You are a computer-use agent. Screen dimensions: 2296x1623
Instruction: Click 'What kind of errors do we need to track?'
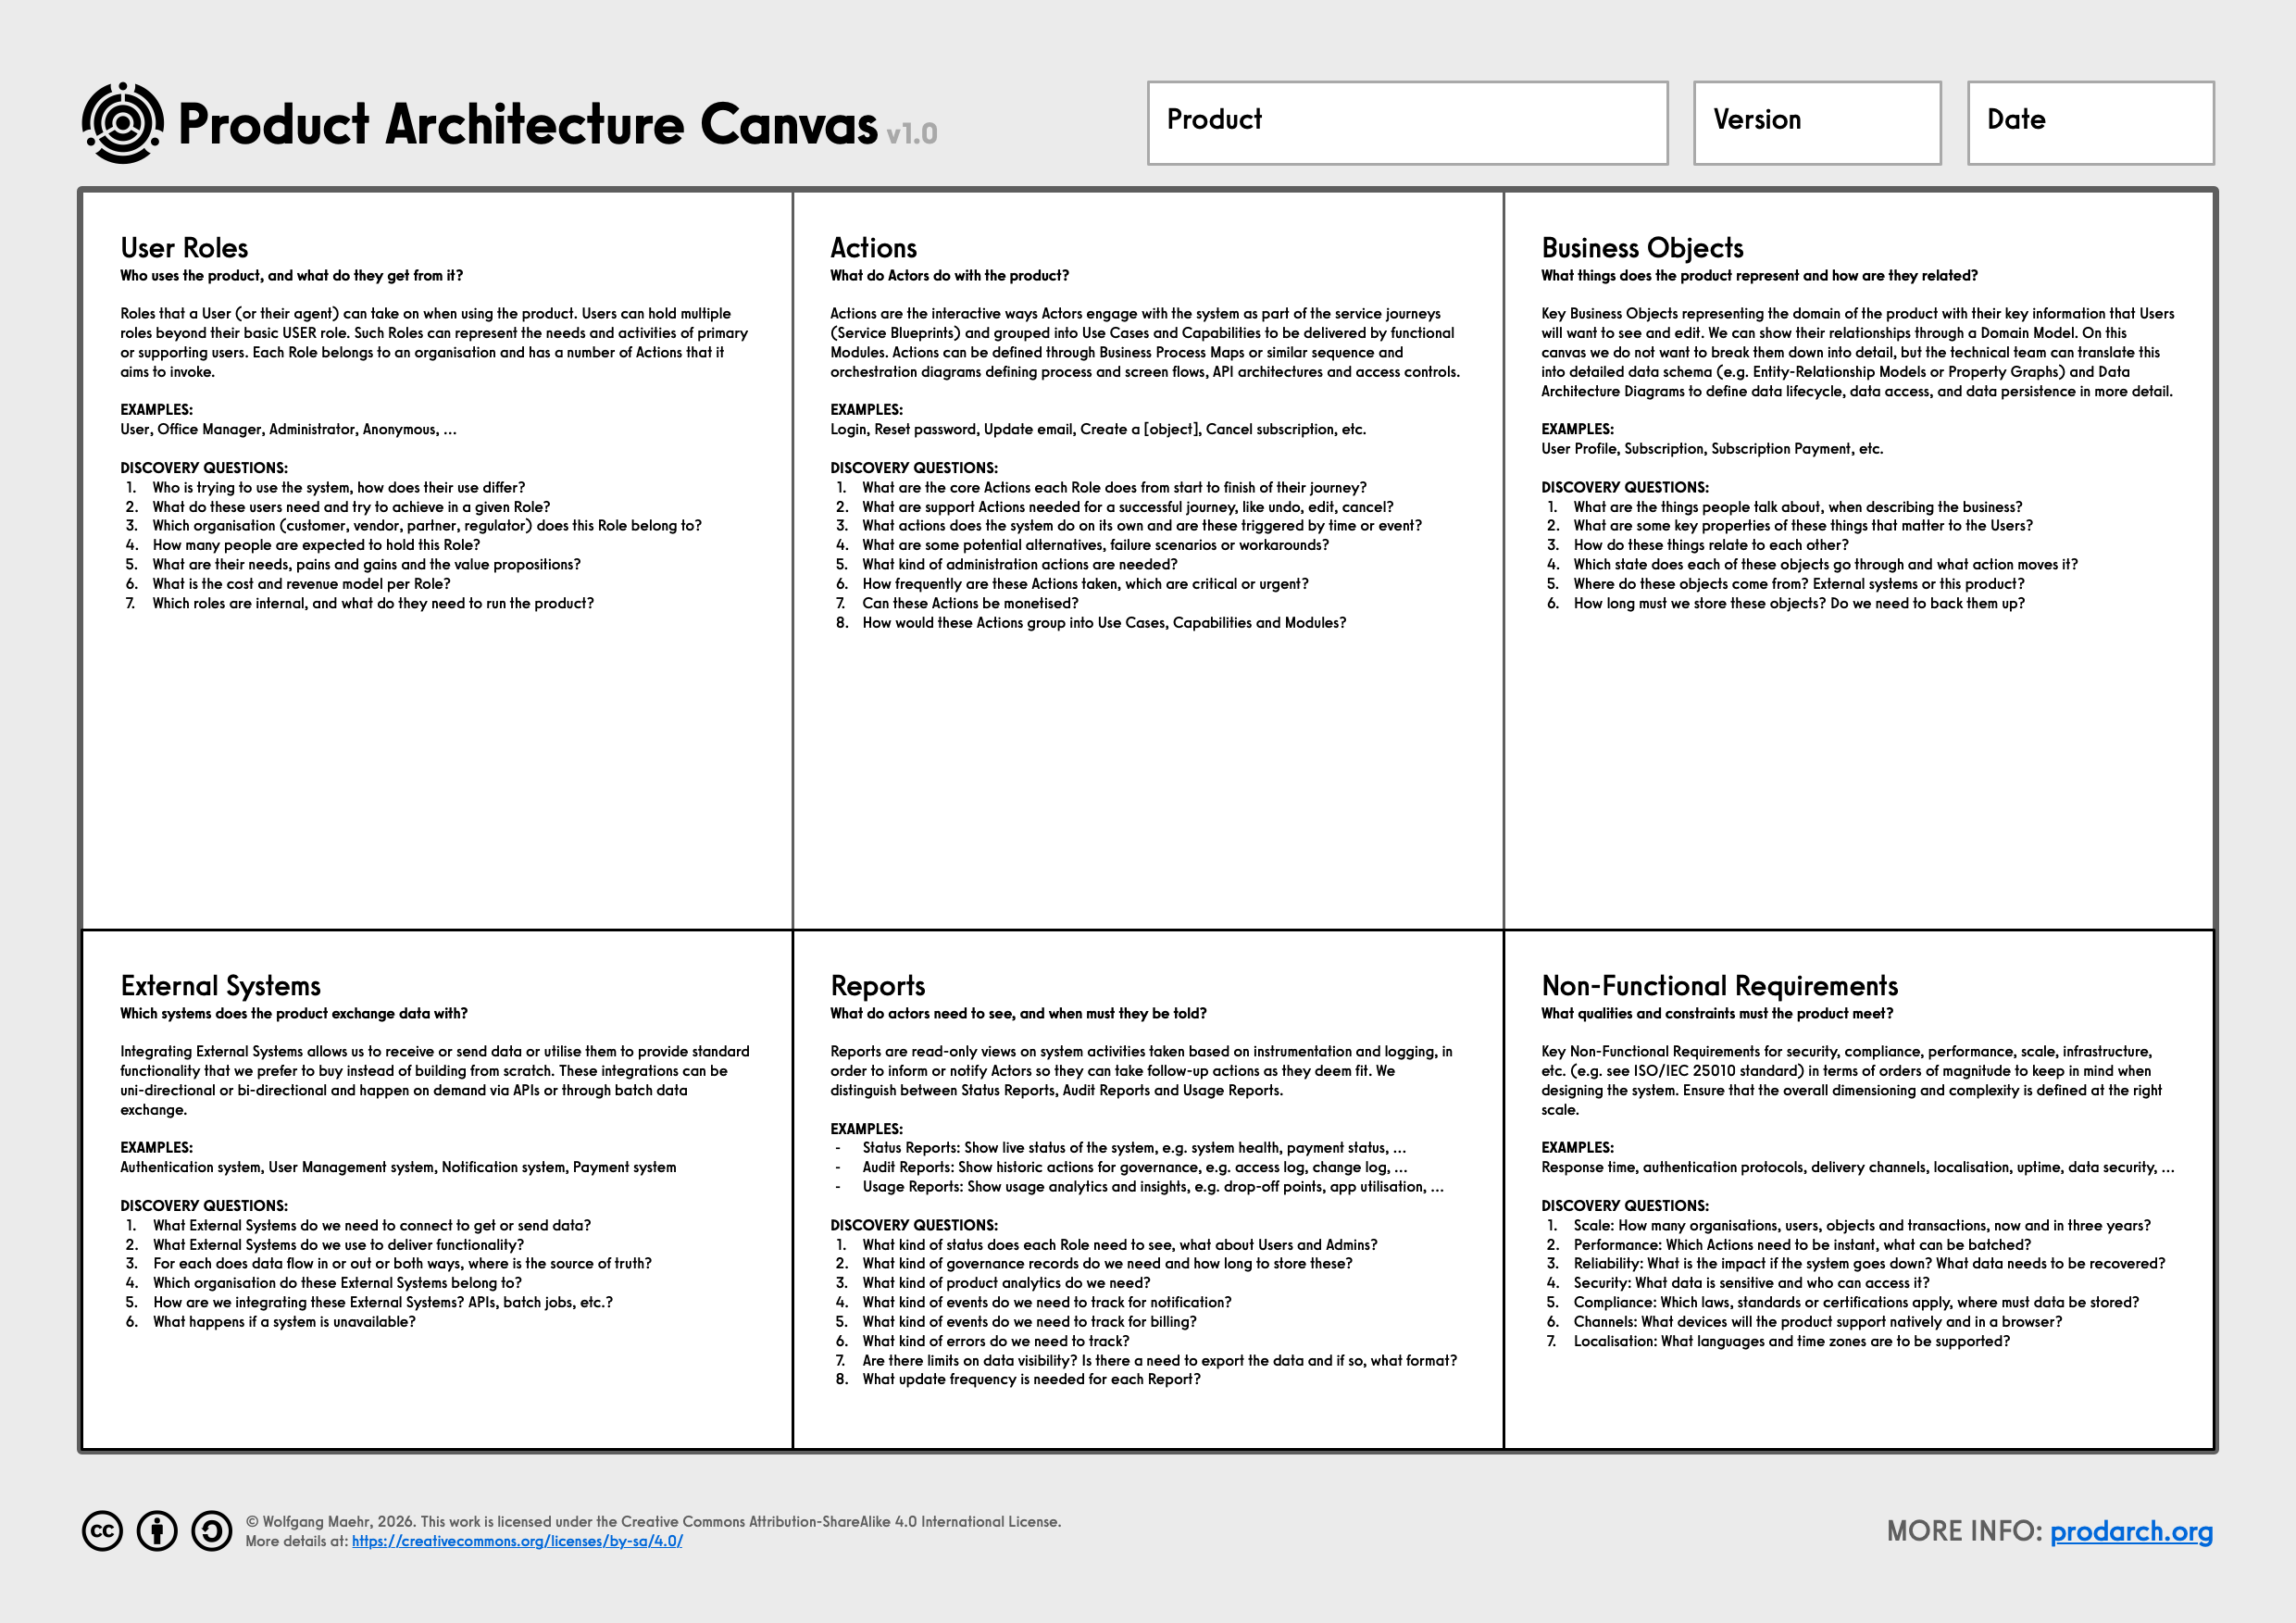[x=995, y=1342]
